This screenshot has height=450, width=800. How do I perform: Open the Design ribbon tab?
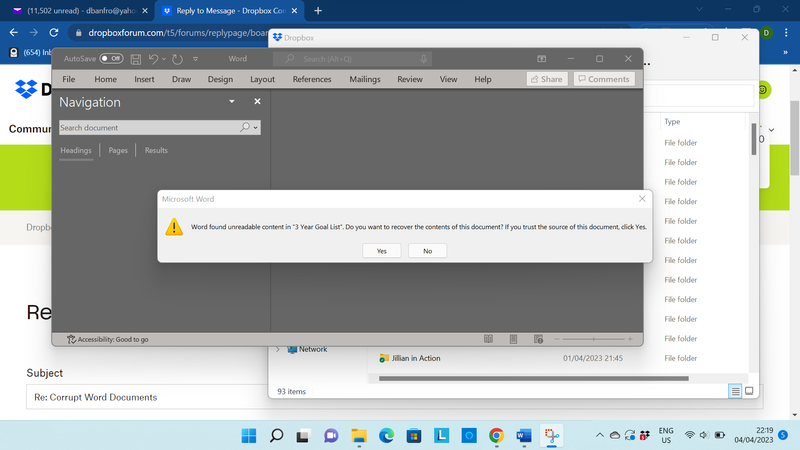point(220,79)
